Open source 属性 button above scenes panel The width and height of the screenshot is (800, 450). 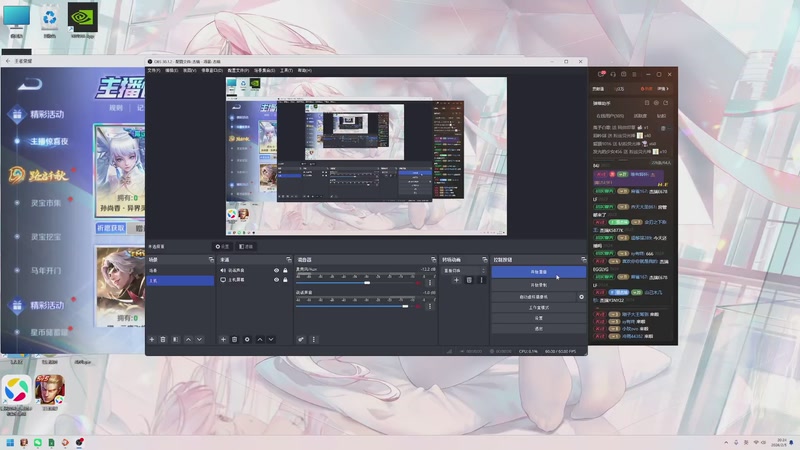[x=222, y=246]
